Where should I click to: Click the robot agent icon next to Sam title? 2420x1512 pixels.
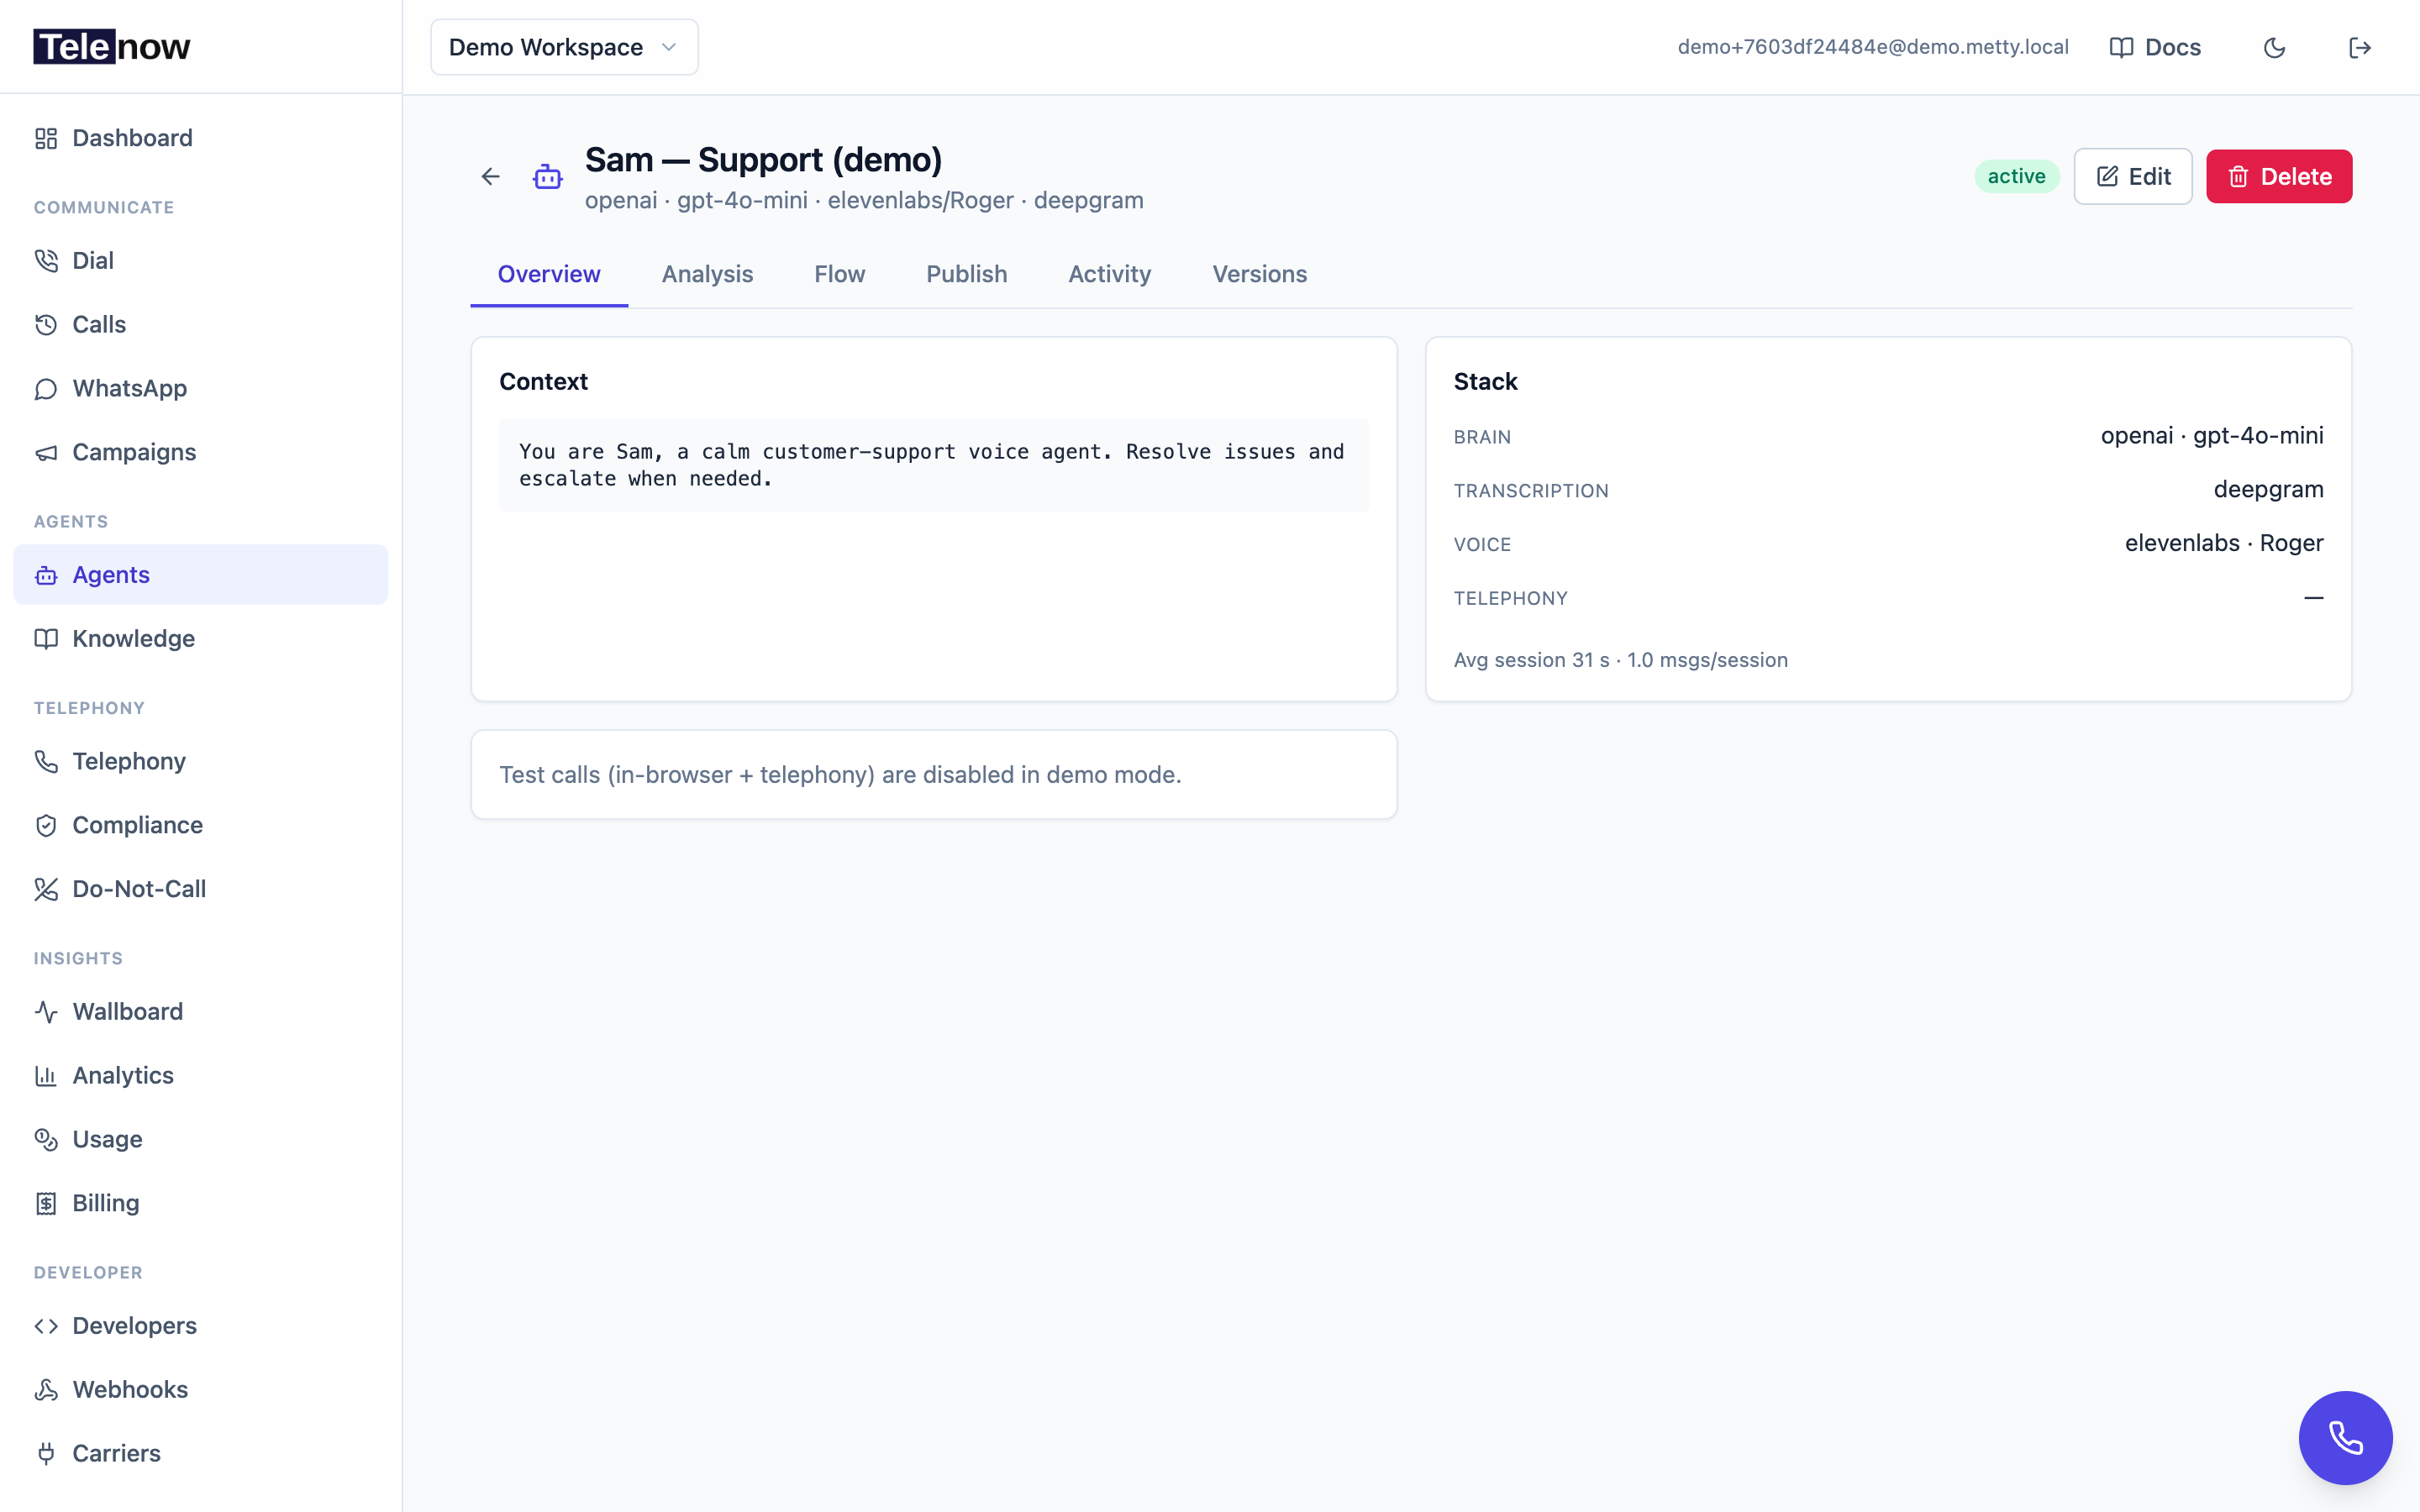click(x=547, y=177)
